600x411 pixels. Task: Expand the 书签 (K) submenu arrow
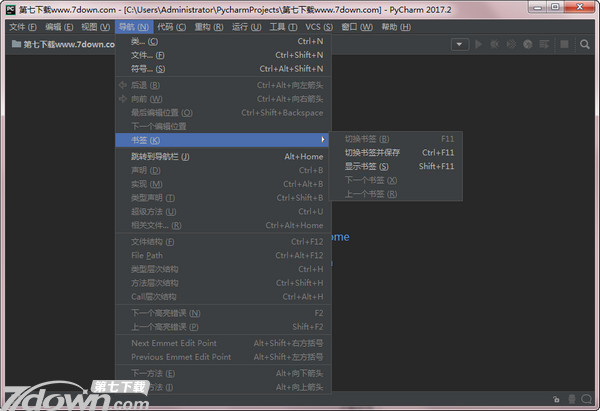pos(323,140)
